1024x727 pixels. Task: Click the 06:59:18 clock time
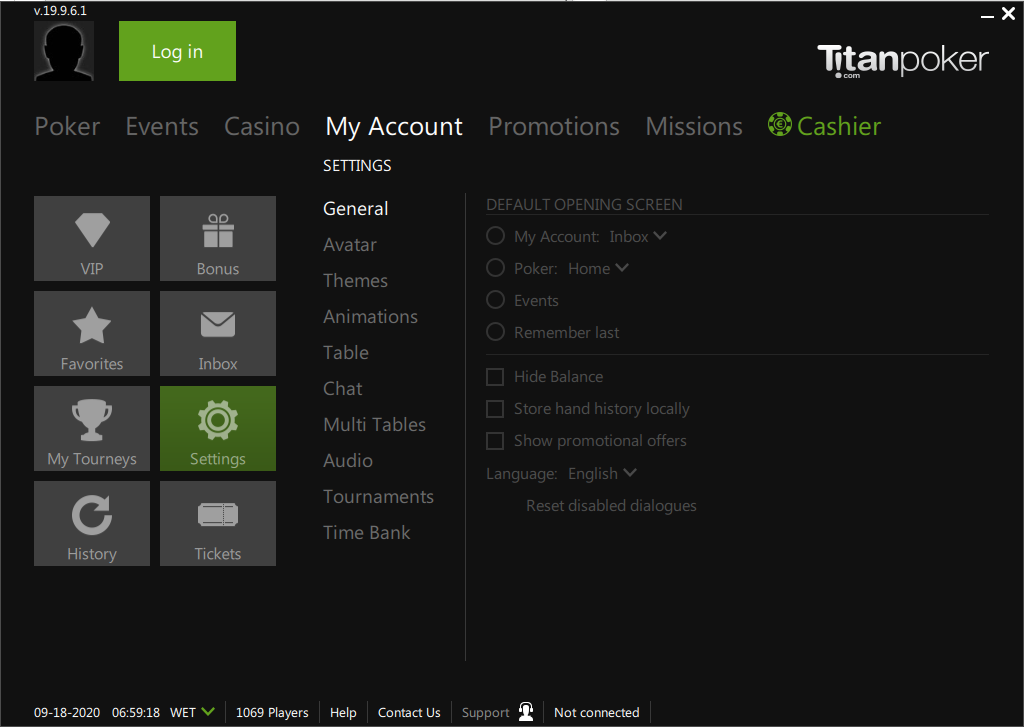tap(136, 712)
